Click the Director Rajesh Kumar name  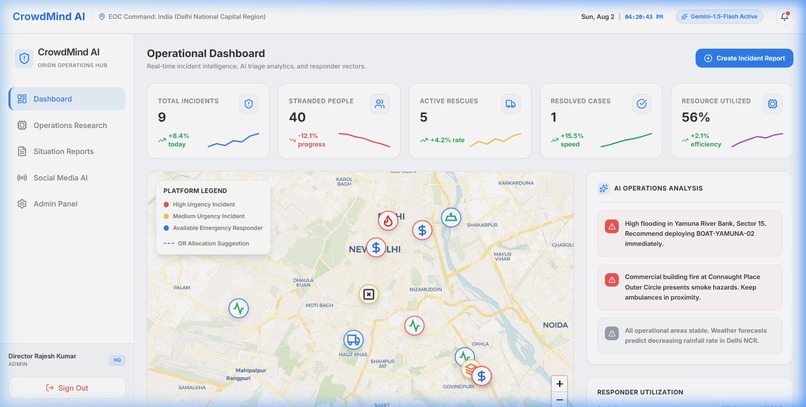click(42, 356)
